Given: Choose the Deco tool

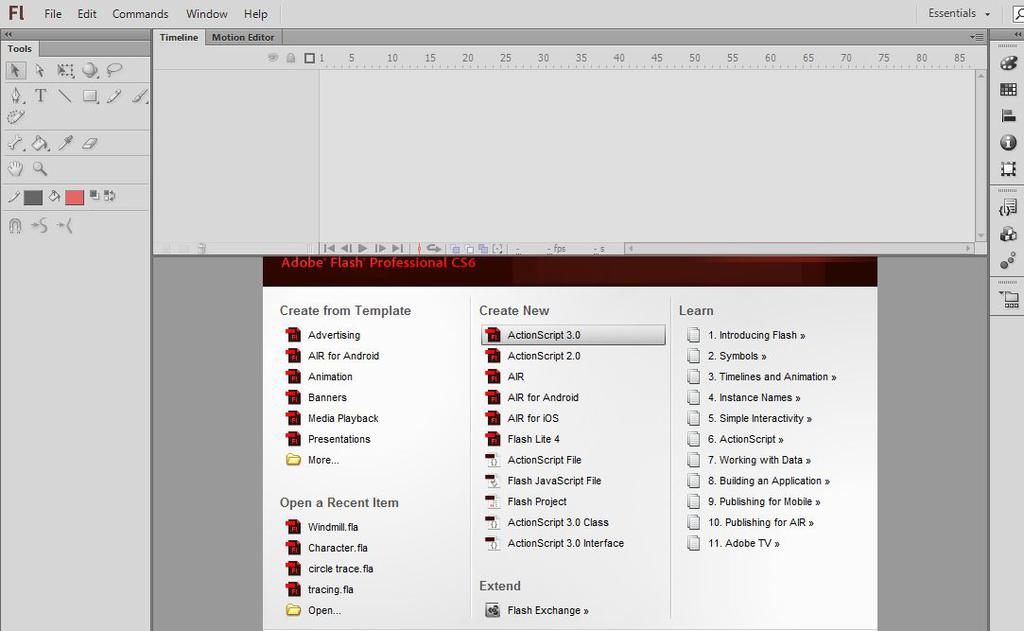Looking at the screenshot, I should (x=14, y=118).
